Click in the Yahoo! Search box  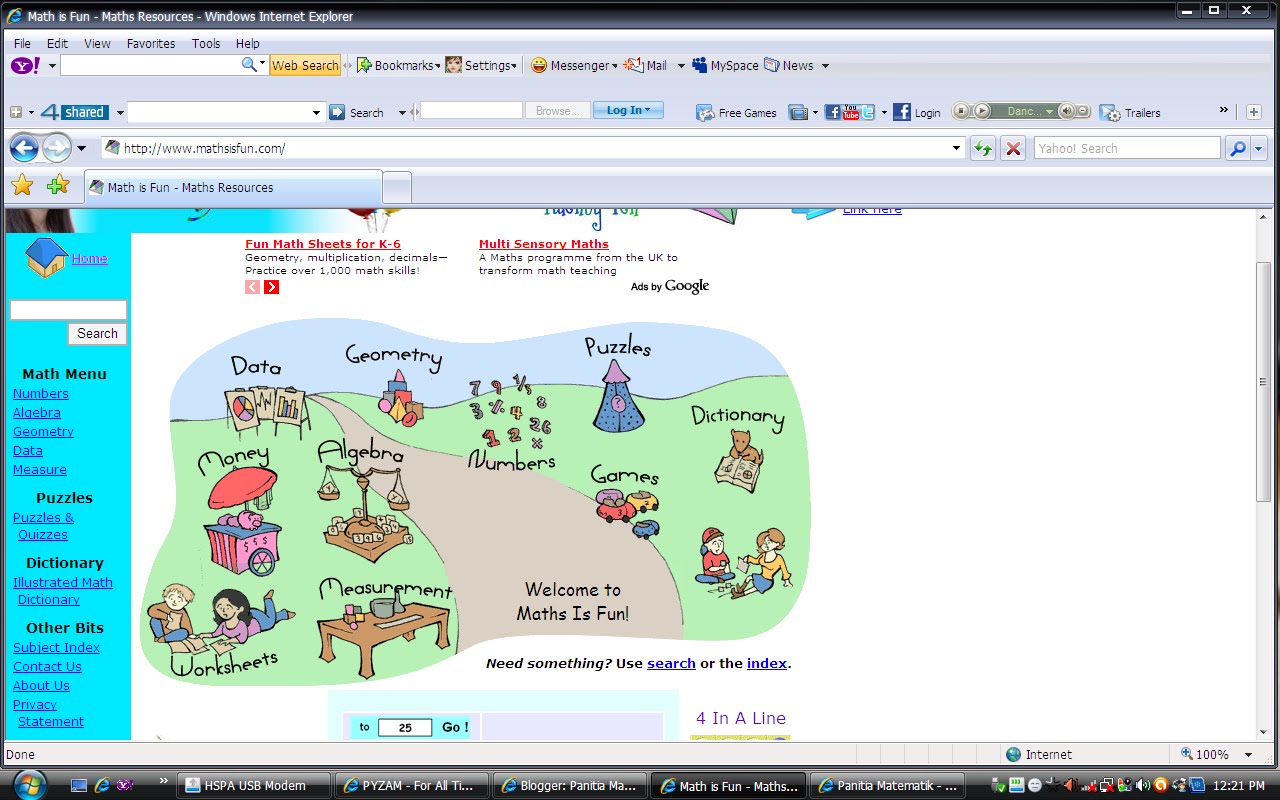tap(1127, 148)
